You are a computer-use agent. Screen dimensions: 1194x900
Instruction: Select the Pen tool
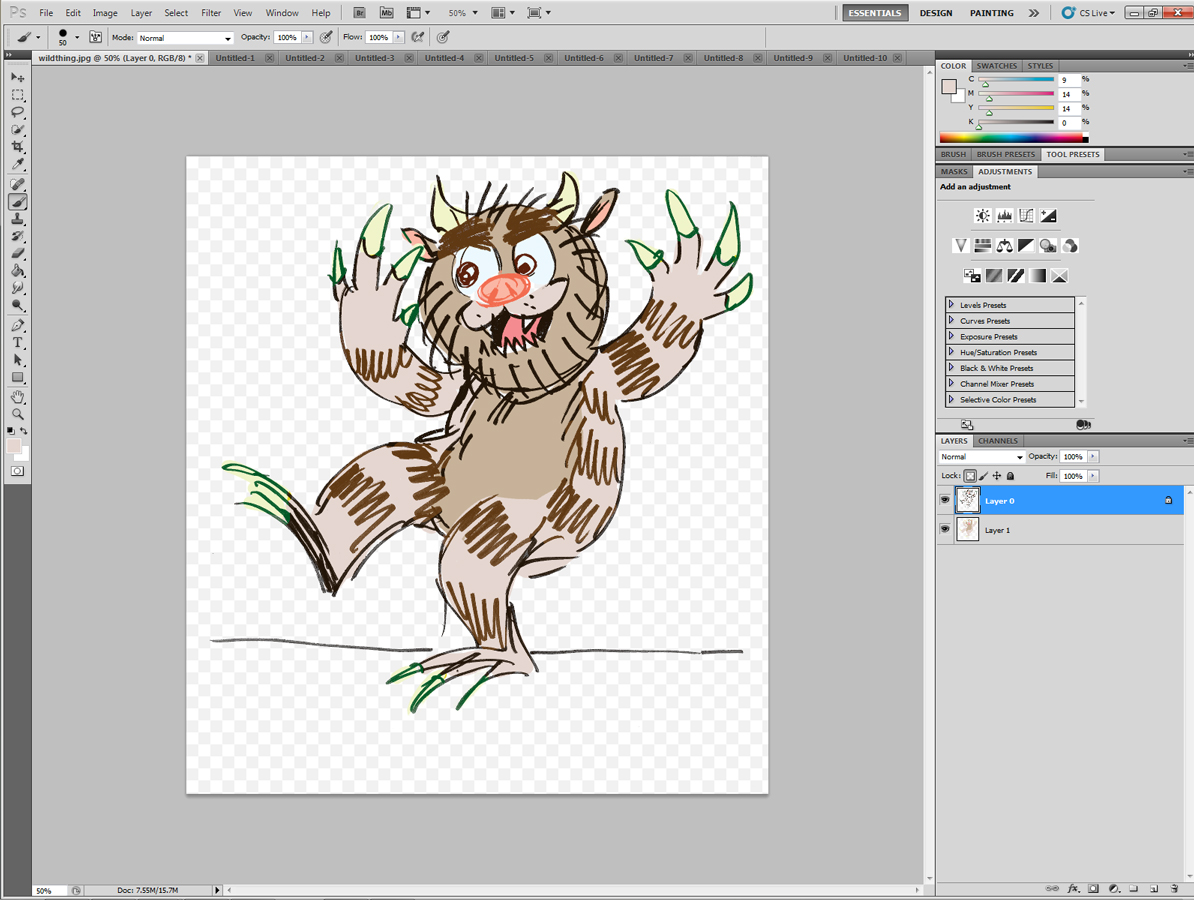18,325
